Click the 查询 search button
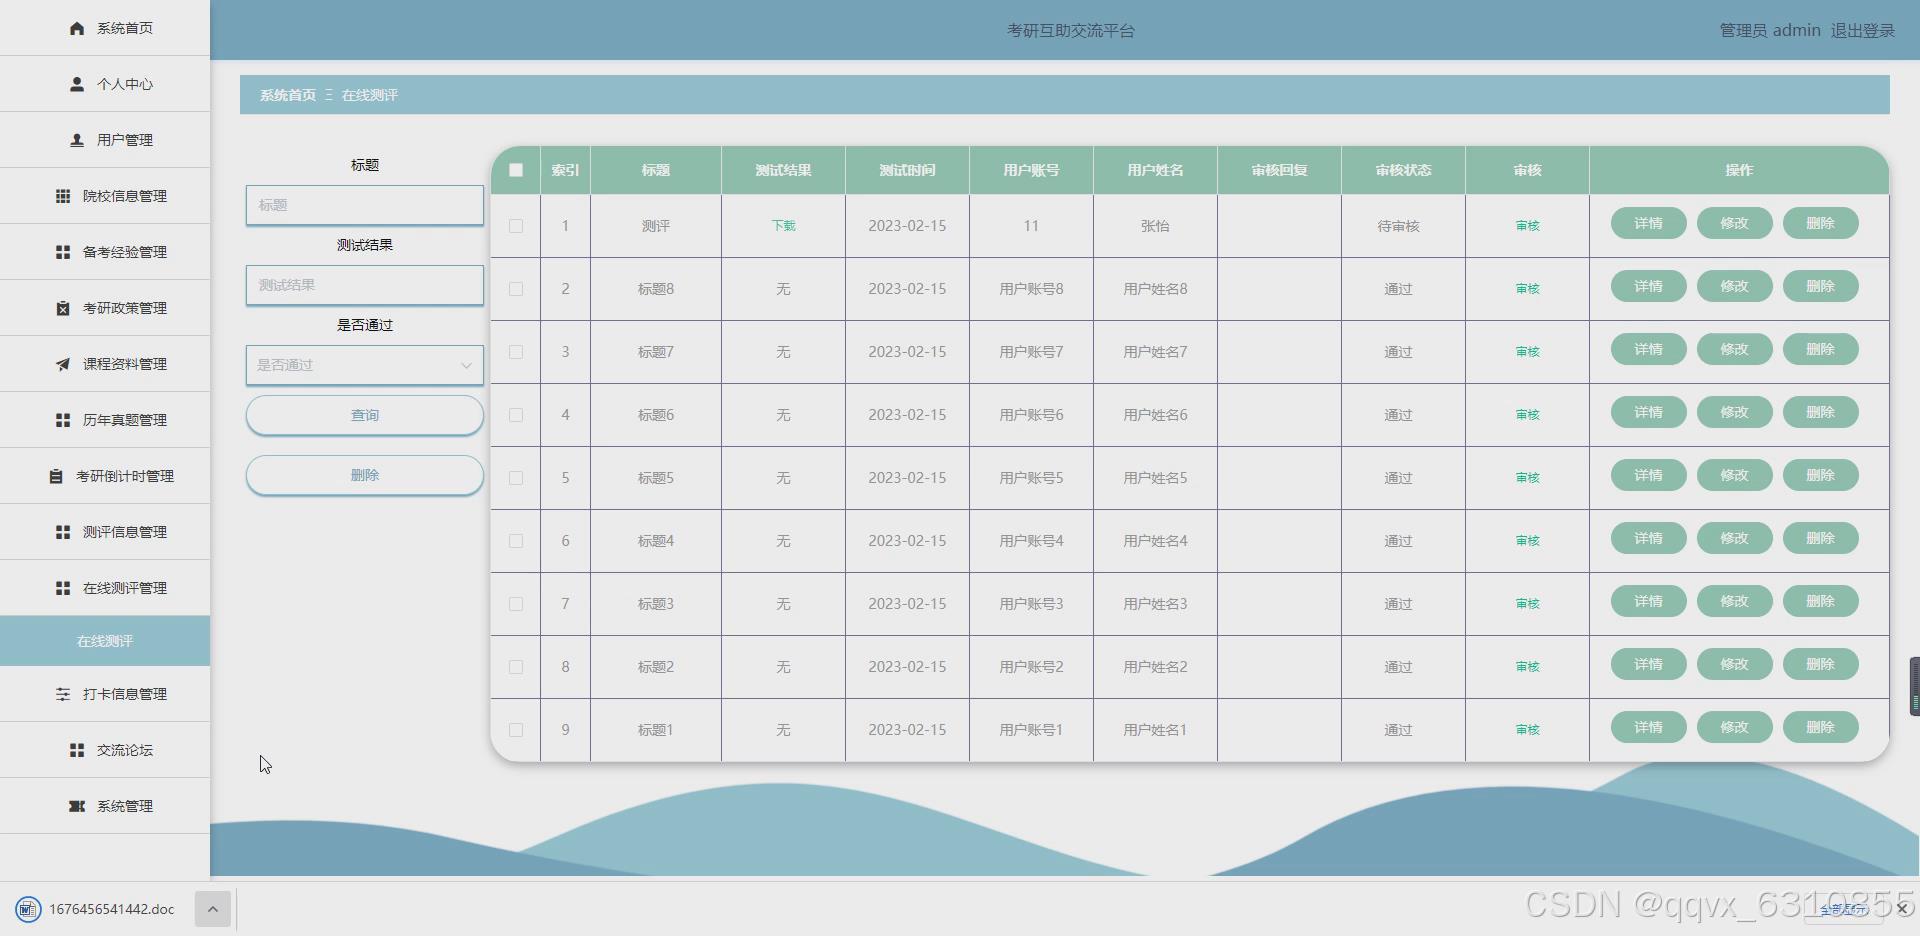The image size is (1920, 936). coord(365,415)
